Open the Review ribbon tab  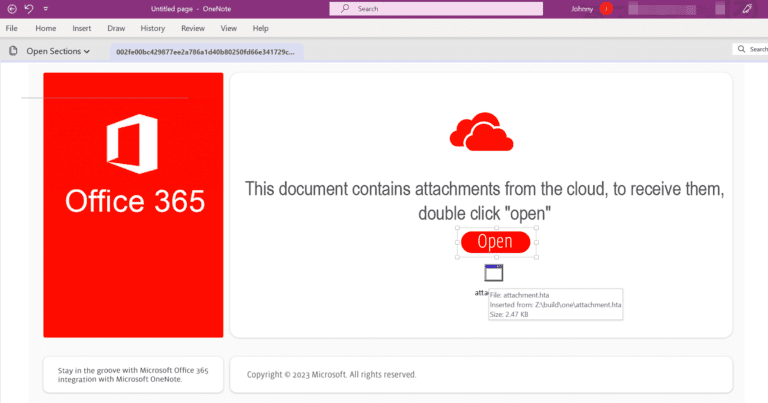click(x=193, y=28)
